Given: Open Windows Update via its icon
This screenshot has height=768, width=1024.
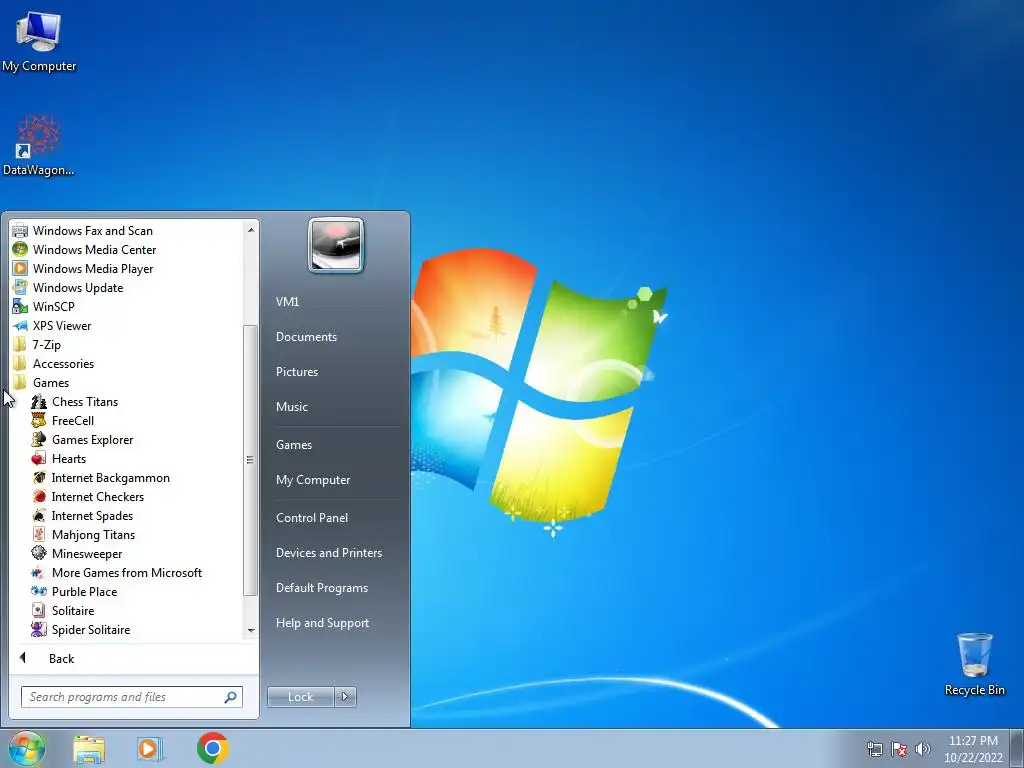Looking at the screenshot, I should (x=20, y=287).
